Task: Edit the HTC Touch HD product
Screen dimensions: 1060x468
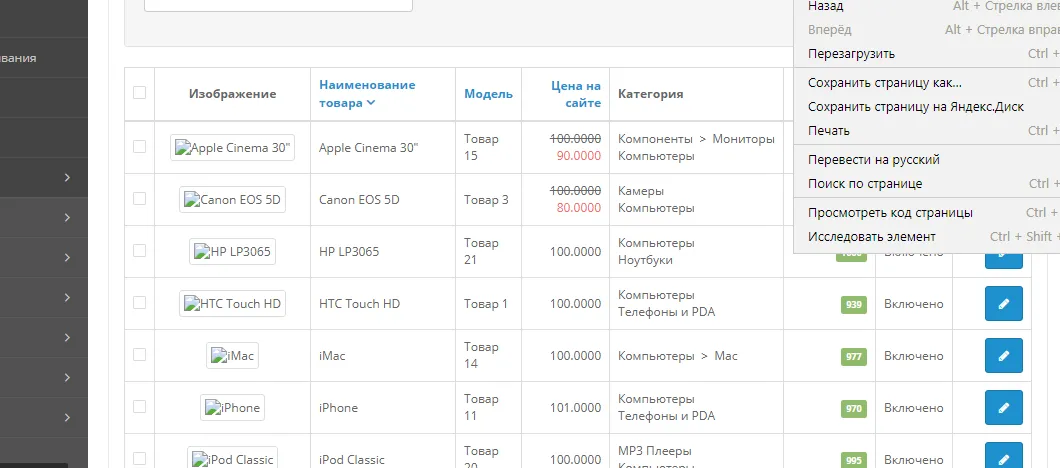Action: pyautogui.click(x=1003, y=304)
